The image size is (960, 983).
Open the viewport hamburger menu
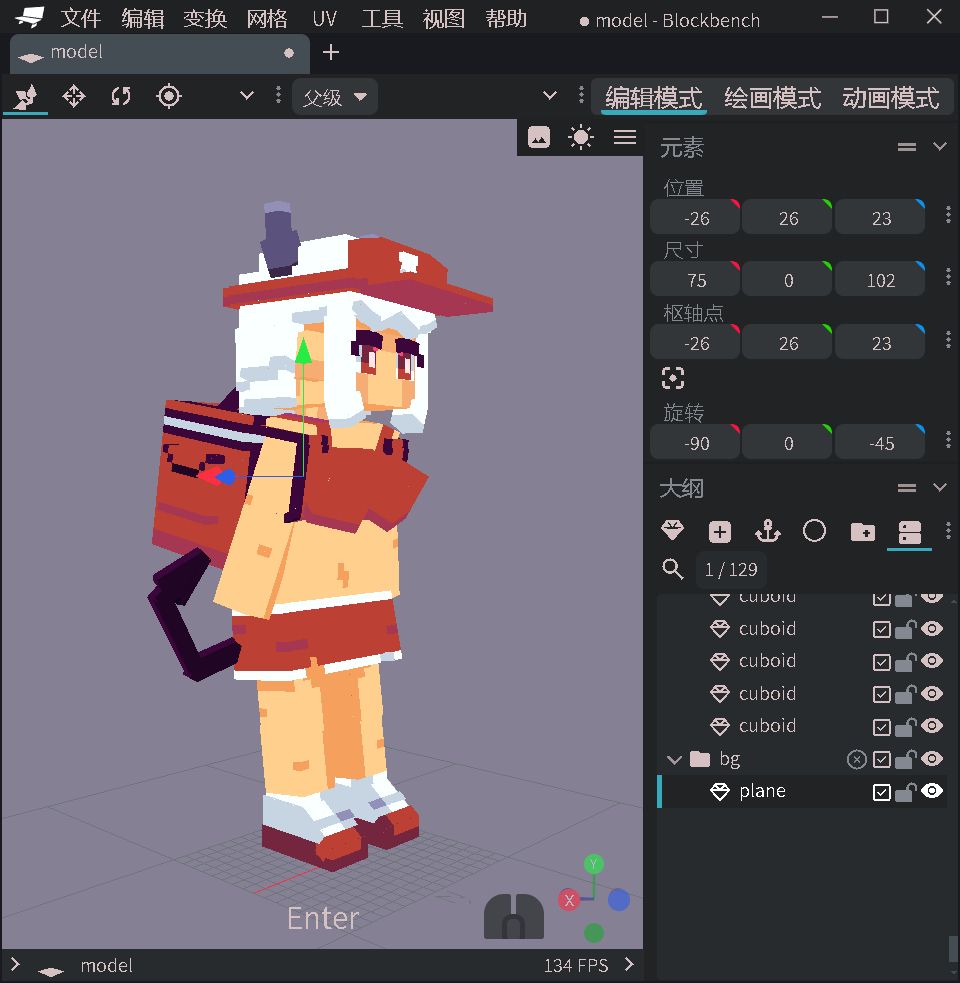point(625,137)
